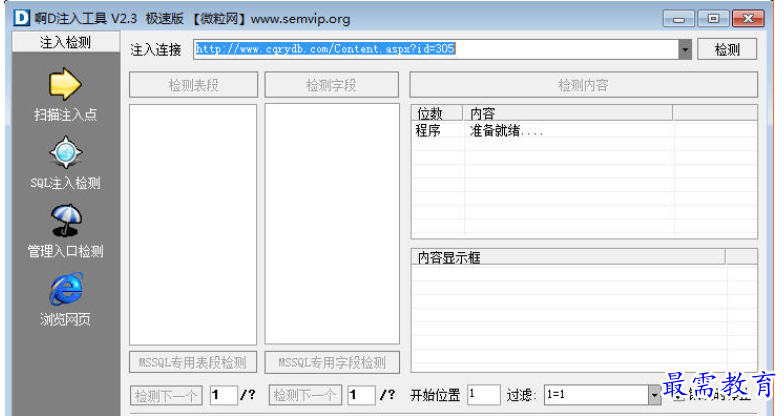Click the 位数 column header
Viewport: 784px width, 416px height.
[438, 113]
